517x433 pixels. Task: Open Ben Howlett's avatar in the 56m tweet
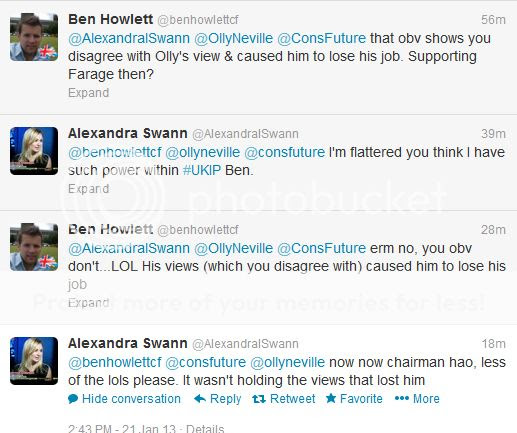coord(34,37)
